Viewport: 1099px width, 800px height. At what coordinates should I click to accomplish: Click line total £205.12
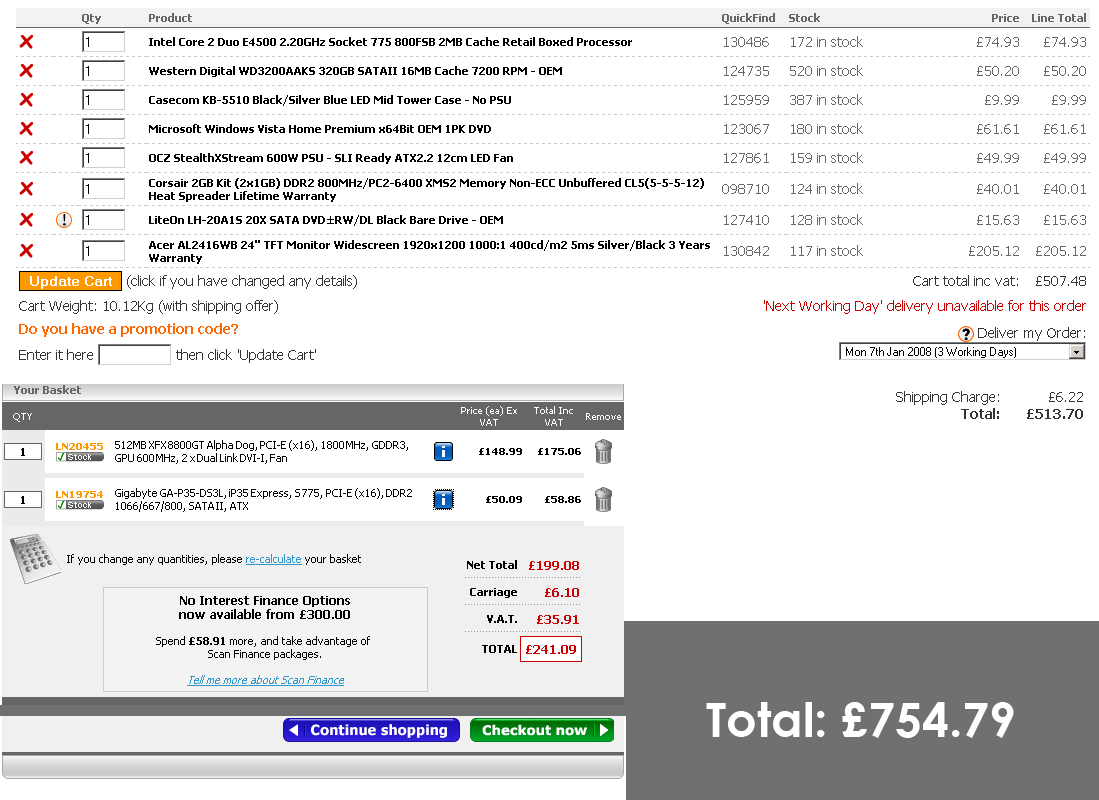(1060, 251)
